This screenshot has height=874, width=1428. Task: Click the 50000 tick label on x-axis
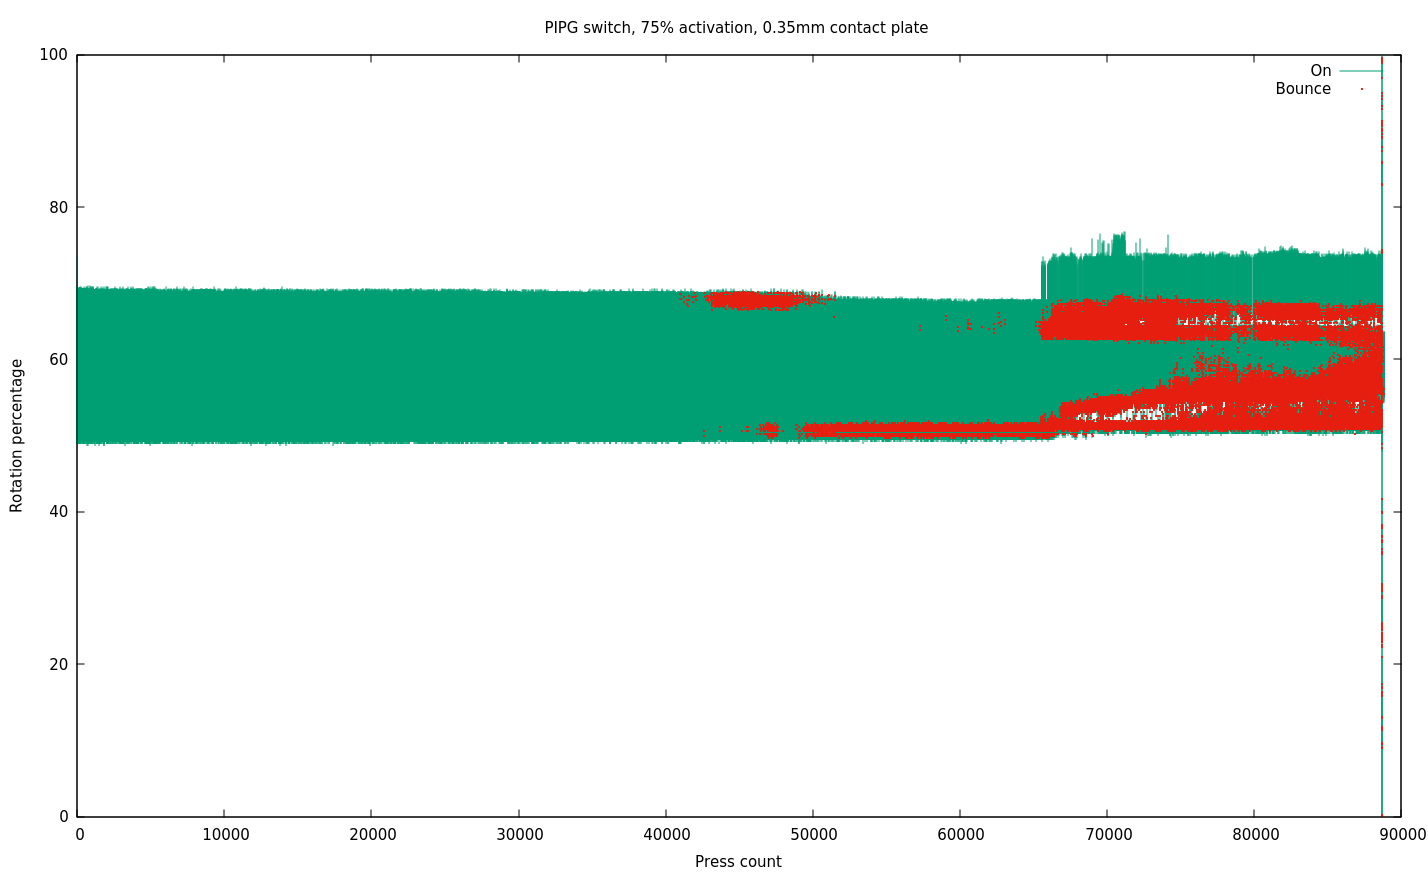(x=813, y=835)
